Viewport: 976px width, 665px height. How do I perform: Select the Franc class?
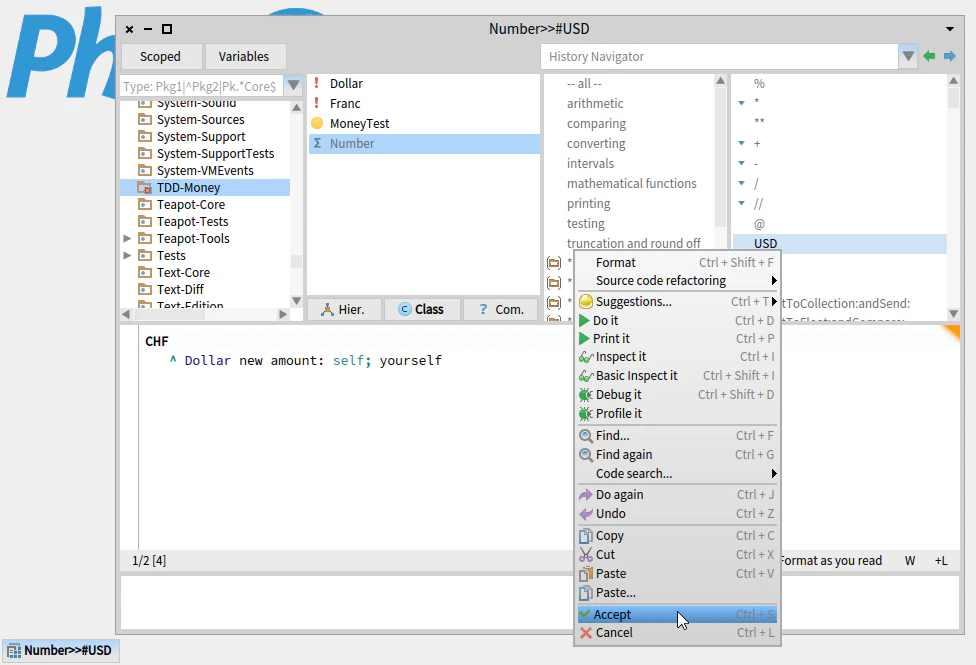point(423,103)
